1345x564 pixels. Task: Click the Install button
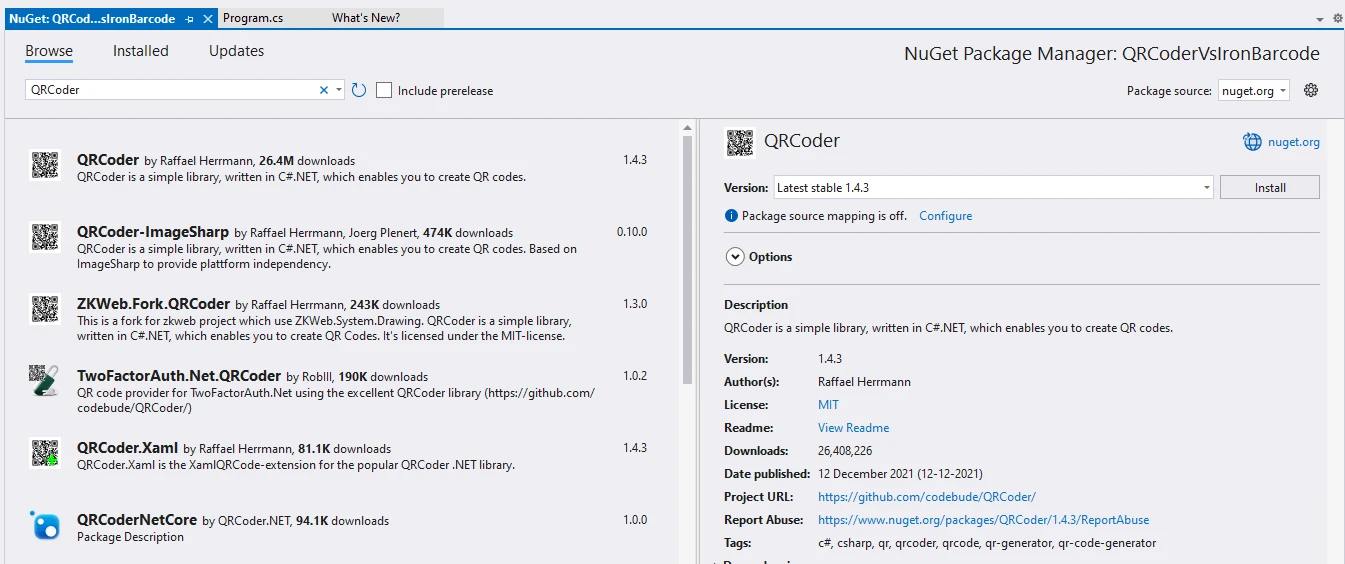point(1270,188)
